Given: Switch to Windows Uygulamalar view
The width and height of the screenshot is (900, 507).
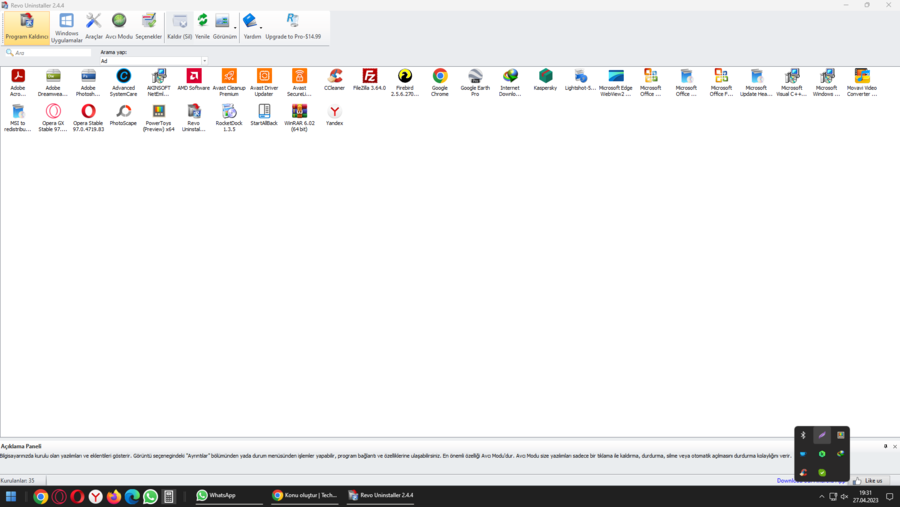Looking at the screenshot, I should 67,28.
